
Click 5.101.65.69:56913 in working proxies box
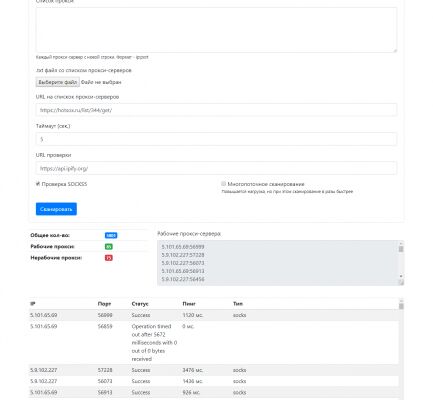183,271
